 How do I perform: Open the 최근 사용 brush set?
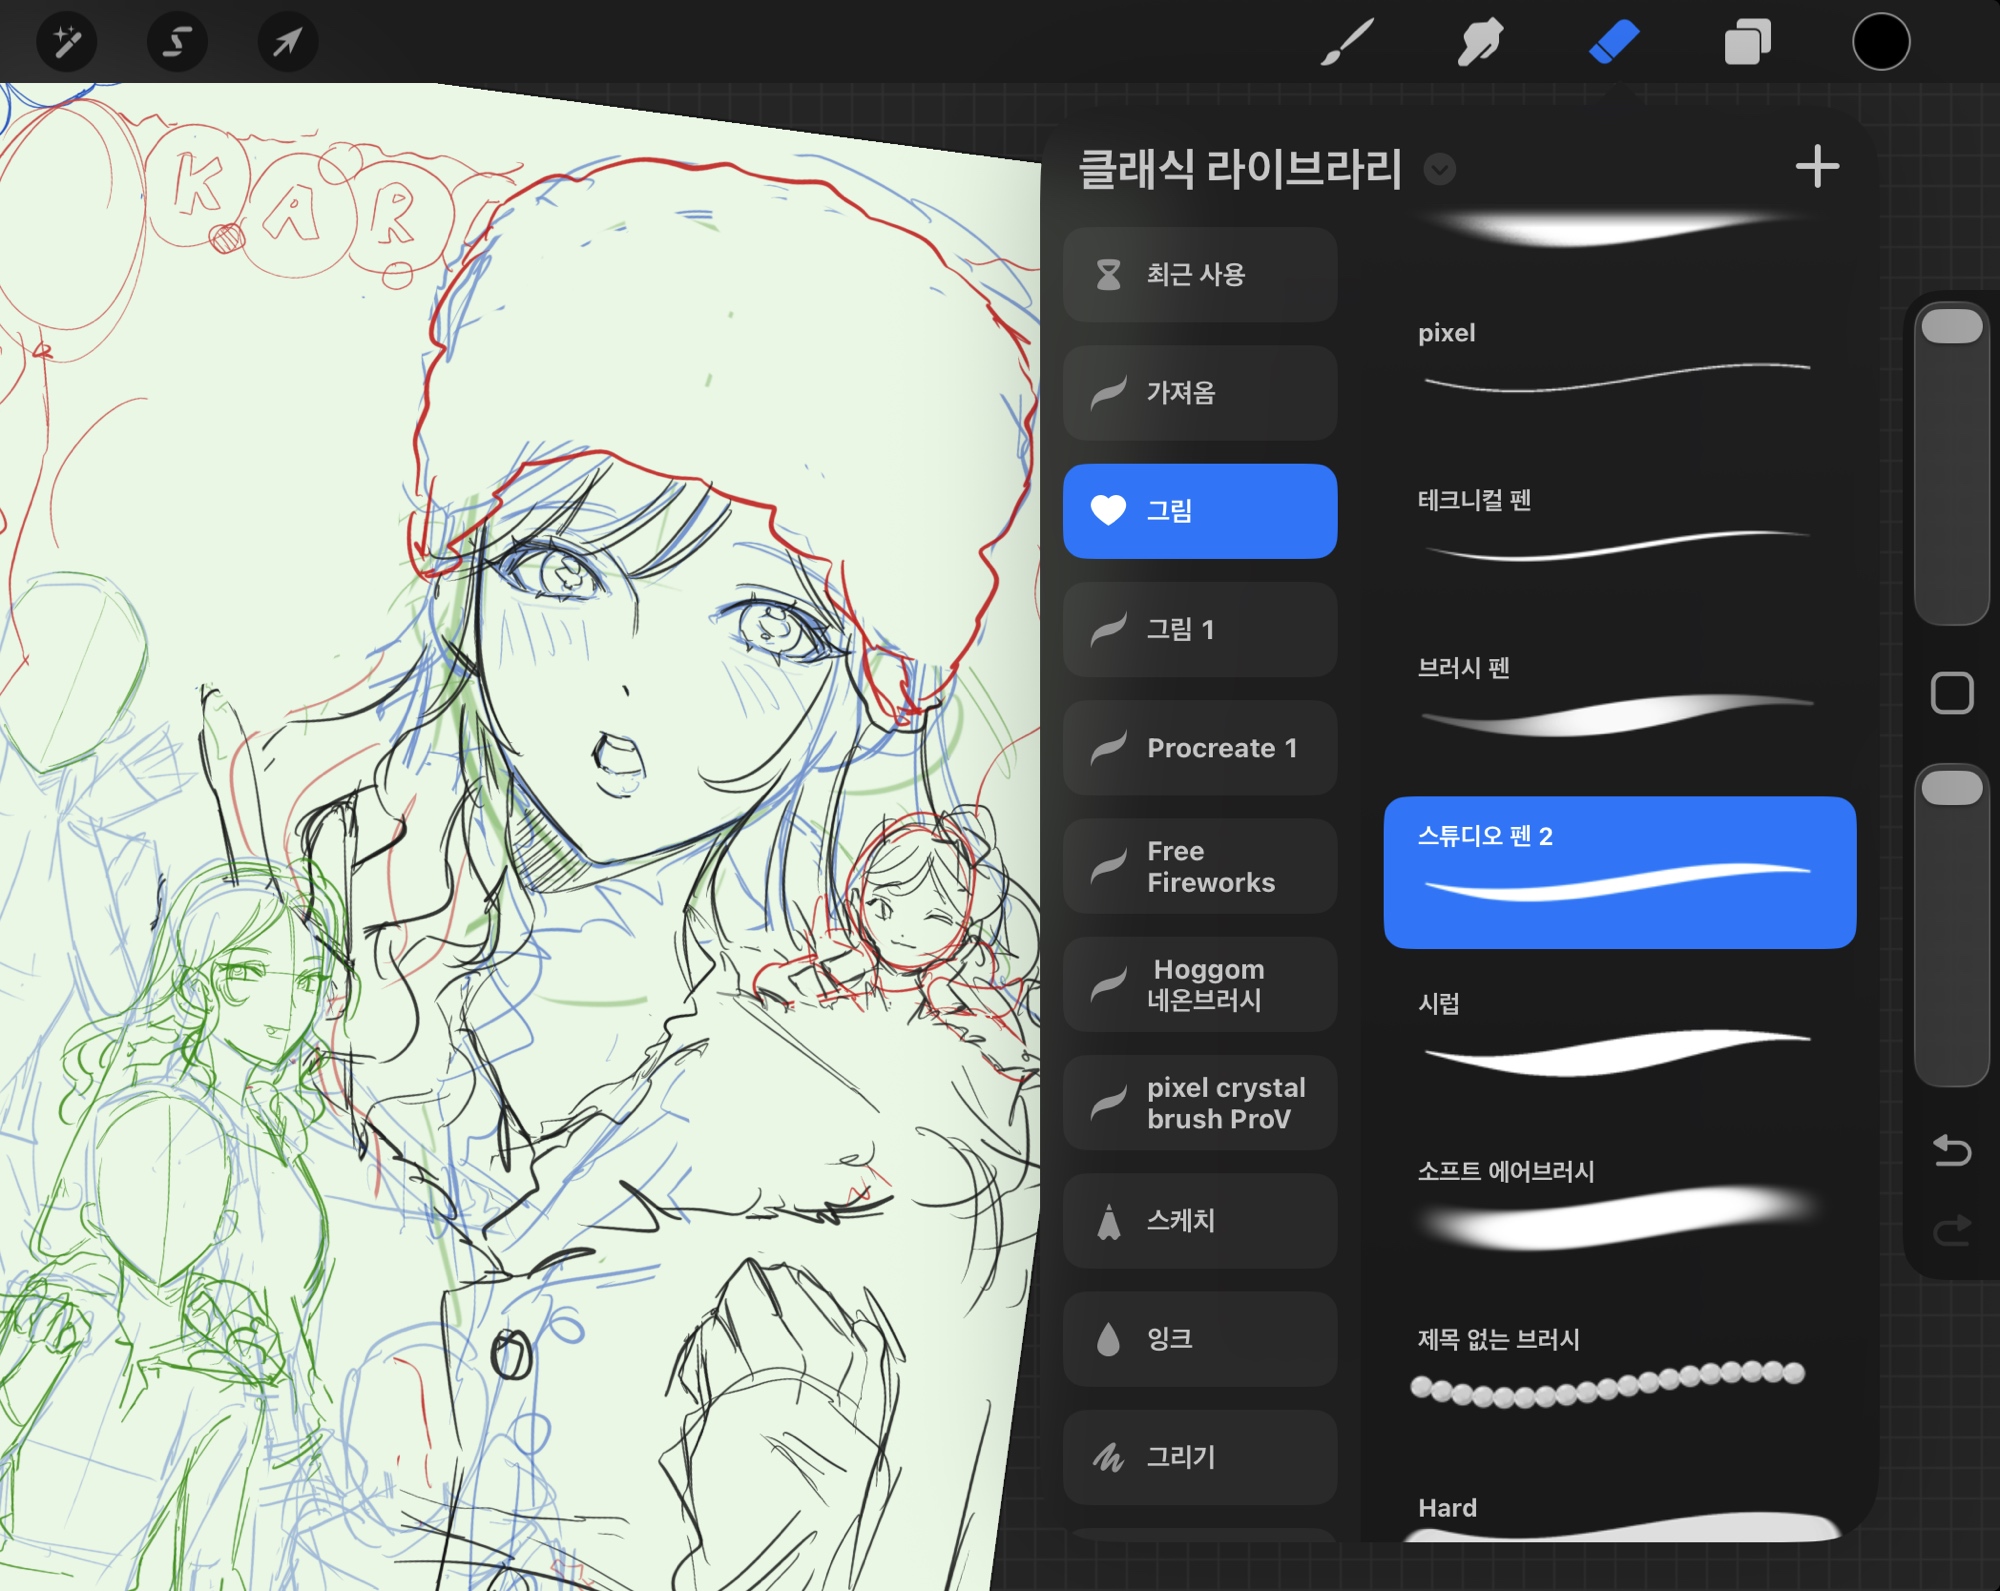[1199, 274]
